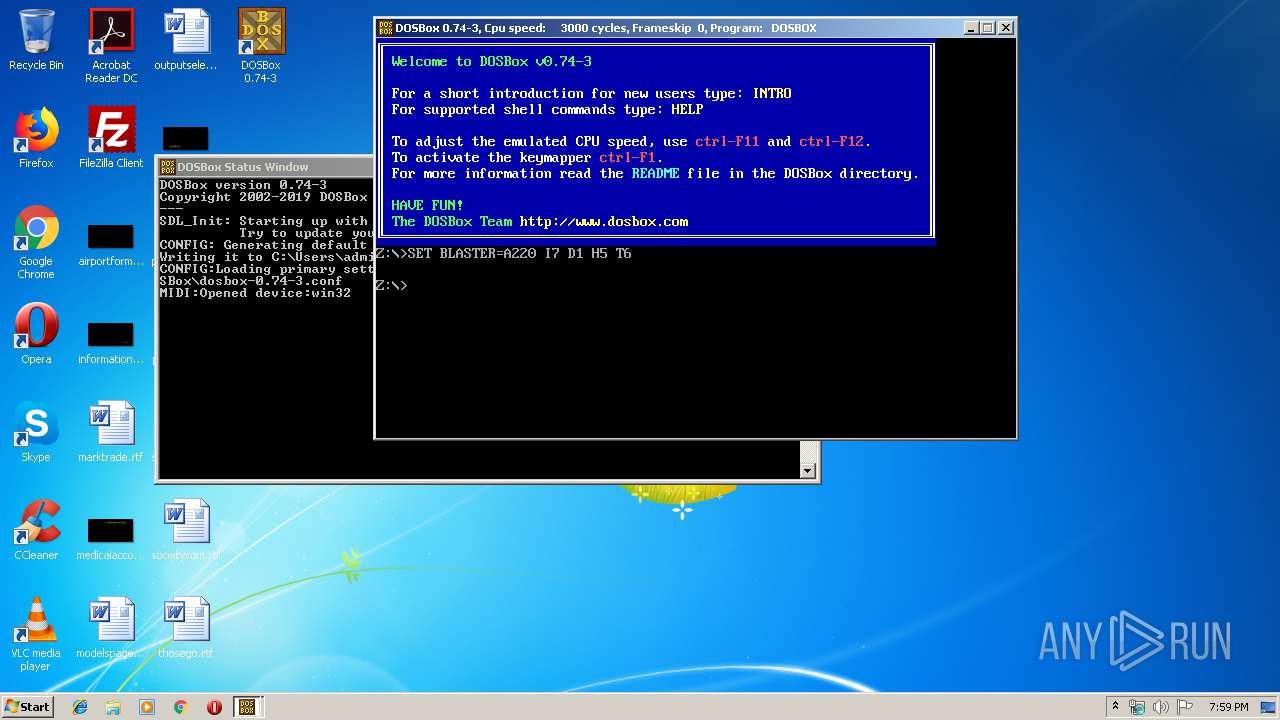Image resolution: width=1280 pixels, height=720 pixels.
Task: Click the HELP command text
Action: click(688, 110)
